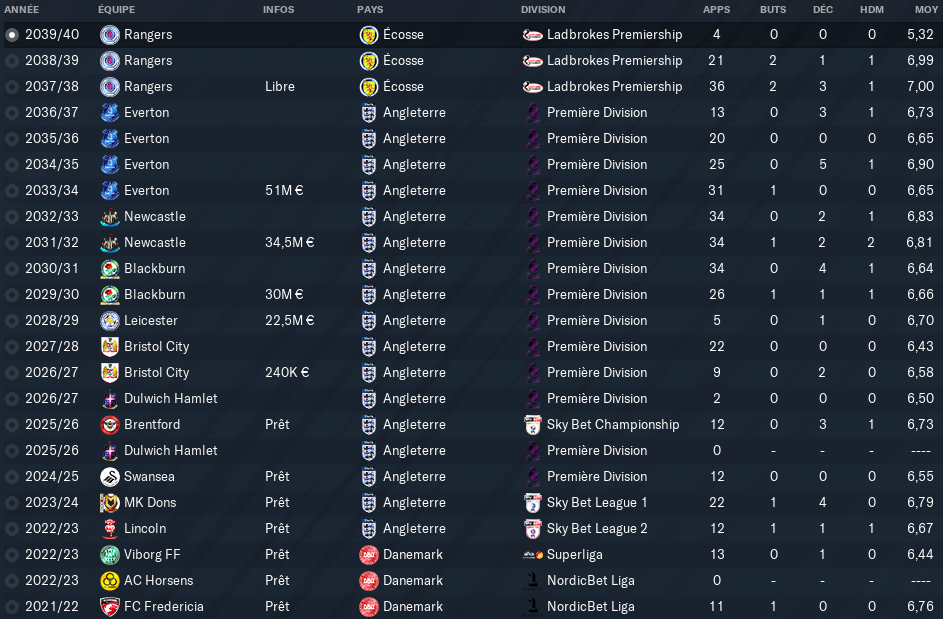Viewport: 943px width, 619px height.
Task: Sort by the MOY column header
Action: click(926, 10)
